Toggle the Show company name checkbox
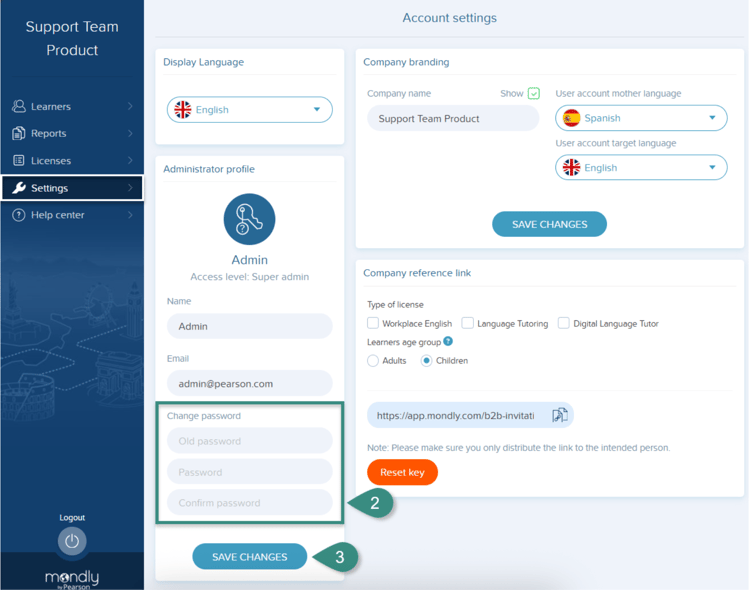The image size is (750, 590). coord(533,94)
